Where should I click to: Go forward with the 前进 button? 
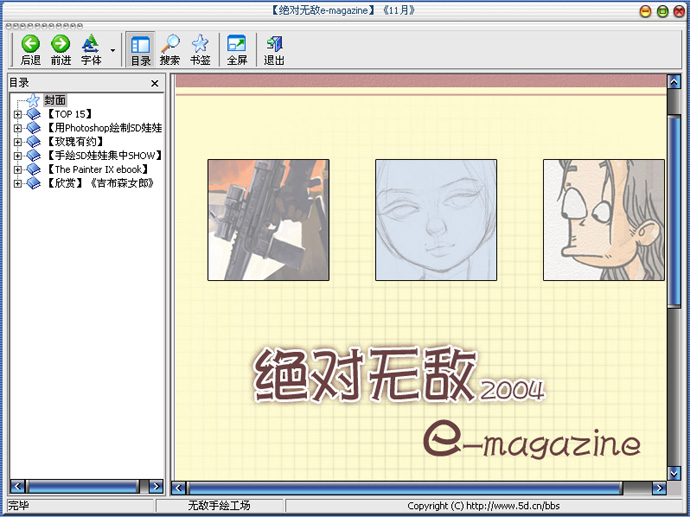tap(61, 50)
